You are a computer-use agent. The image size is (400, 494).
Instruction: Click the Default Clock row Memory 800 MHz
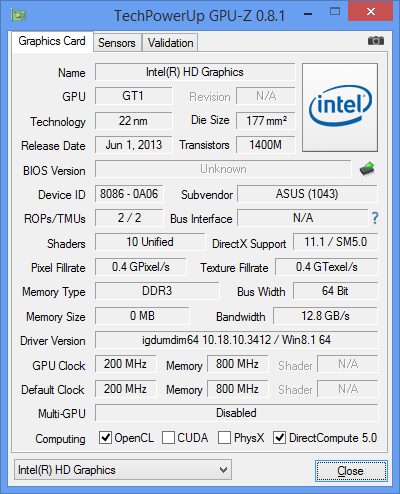pyautogui.click(x=237, y=389)
